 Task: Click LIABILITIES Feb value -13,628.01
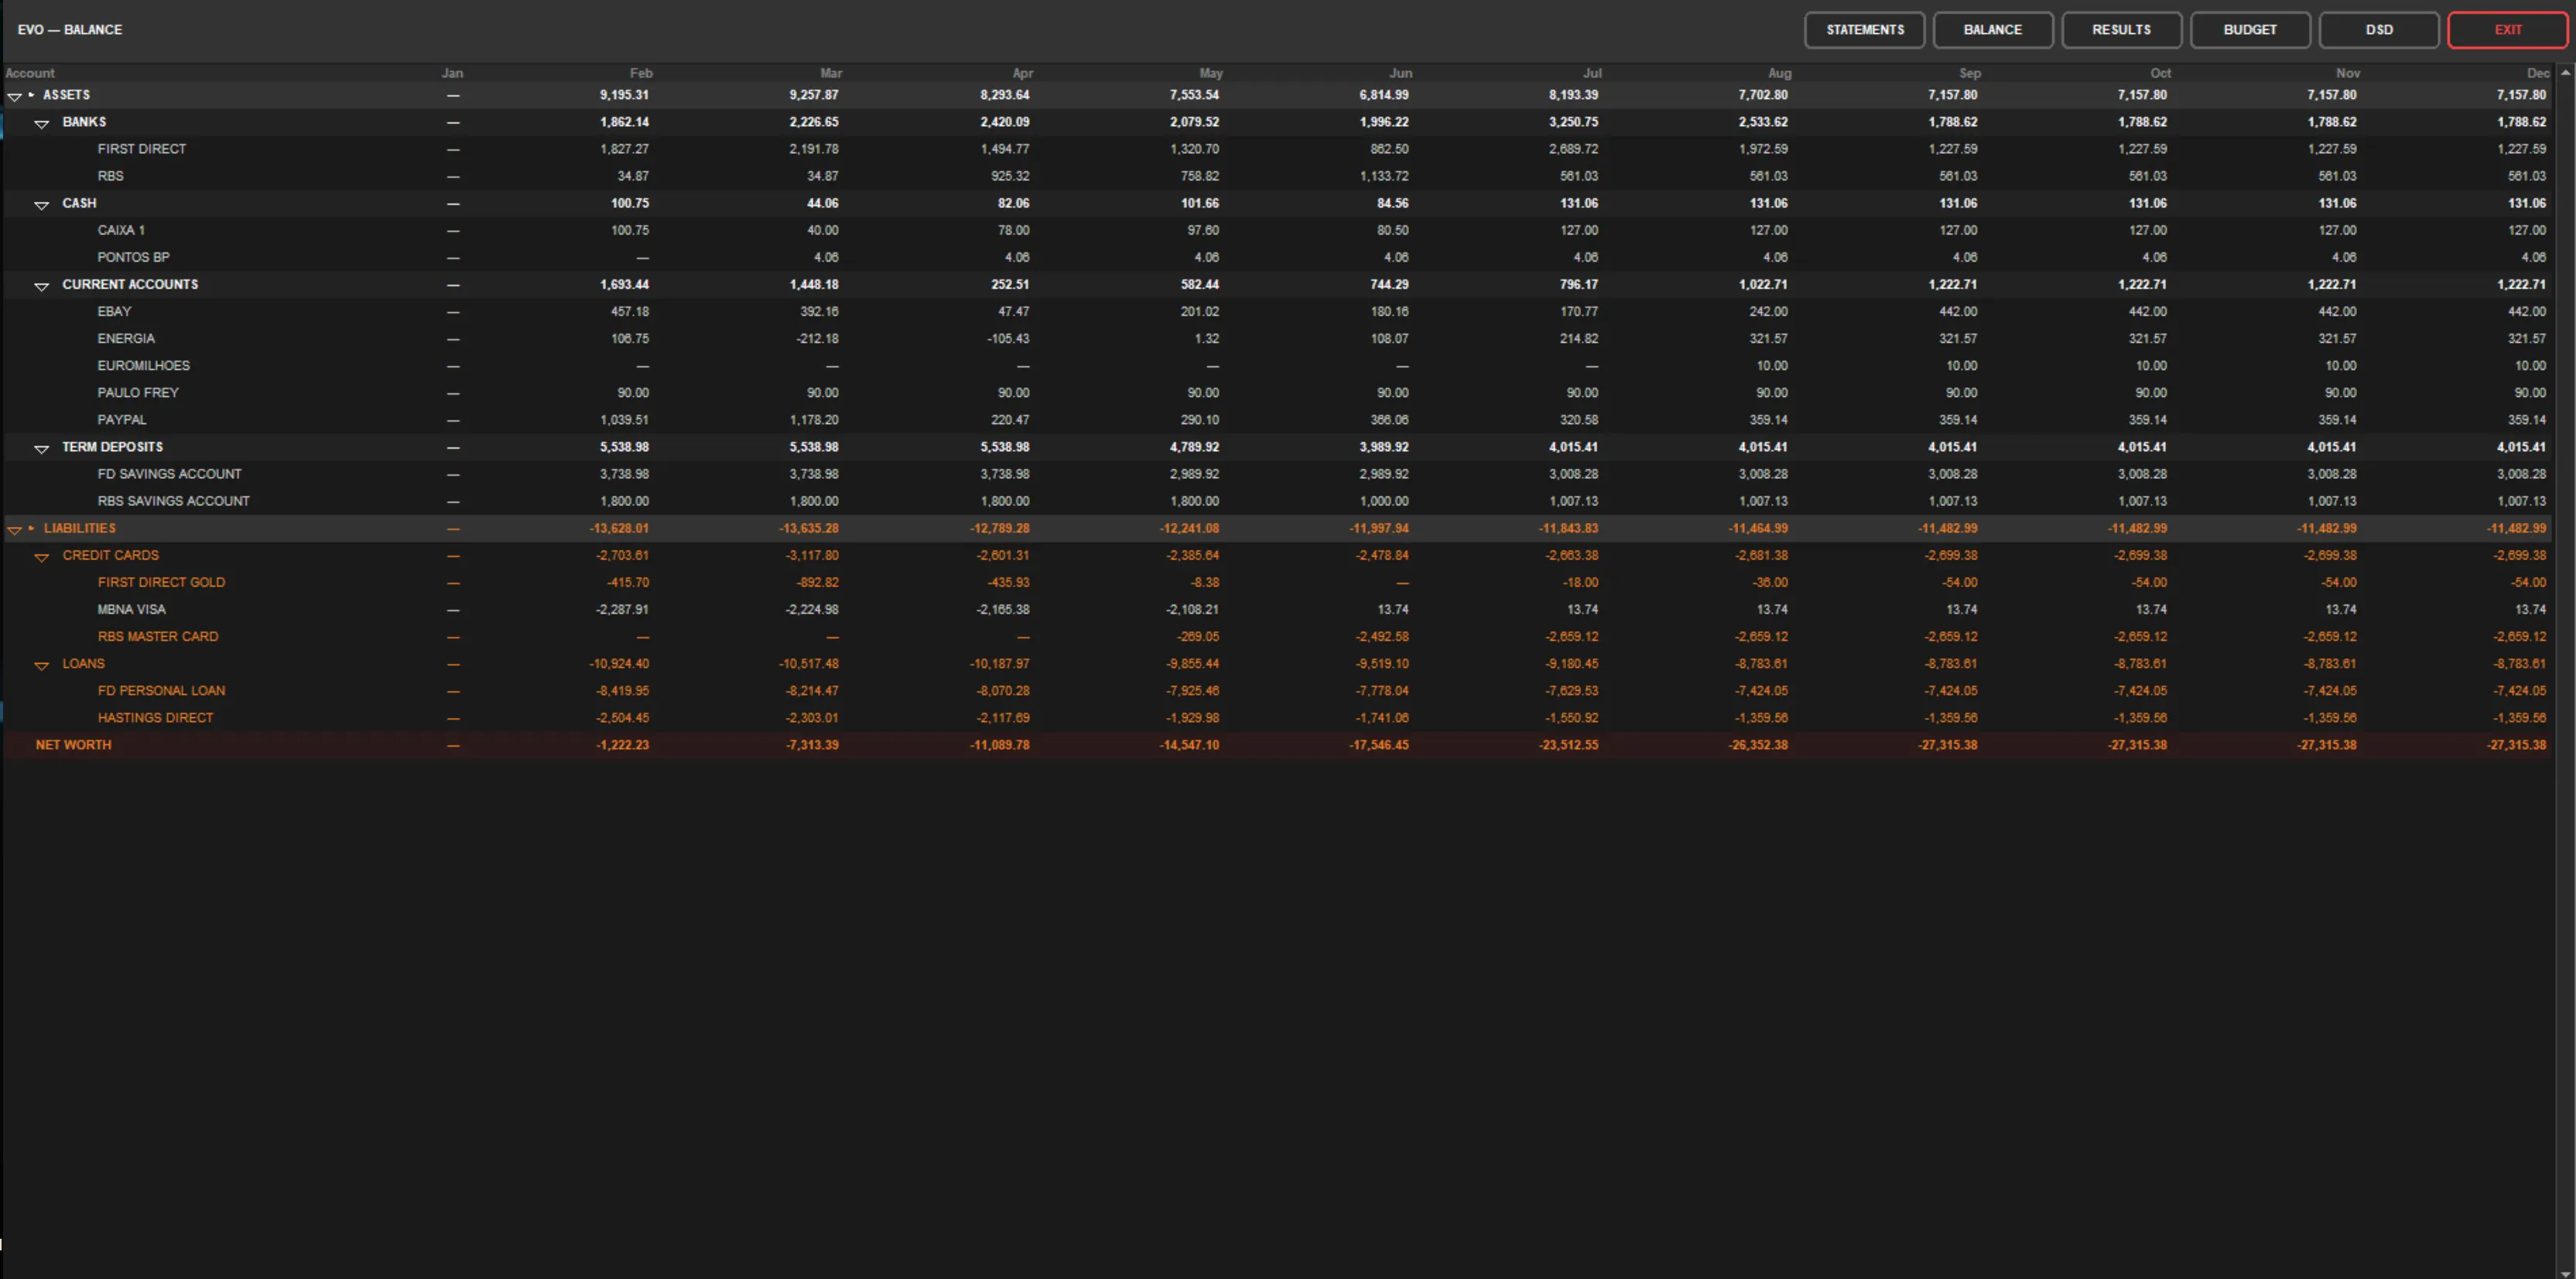click(619, 528)
